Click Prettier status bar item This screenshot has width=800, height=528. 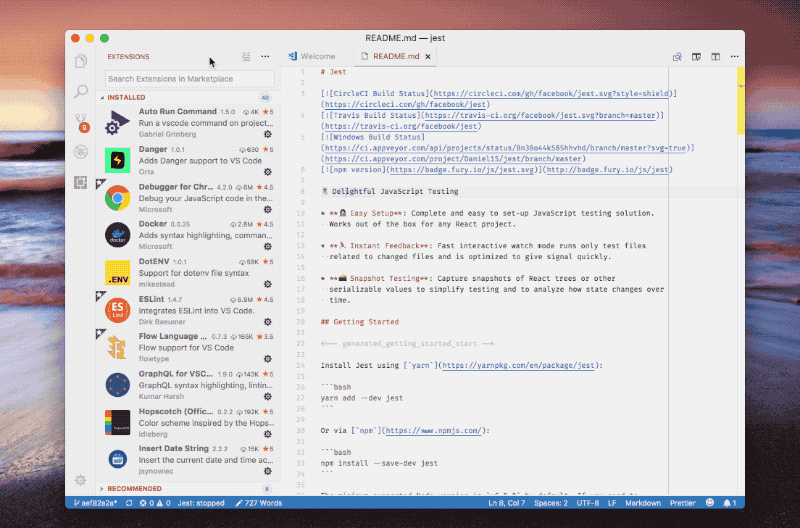pos(683,503)
